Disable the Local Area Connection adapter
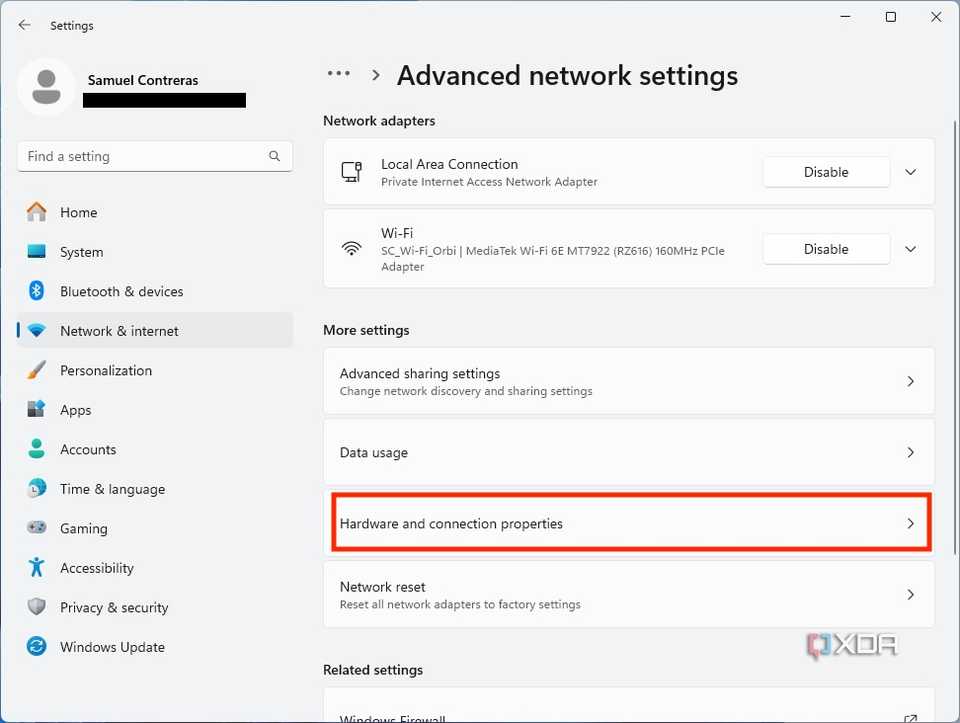 (x=826, y=171)
